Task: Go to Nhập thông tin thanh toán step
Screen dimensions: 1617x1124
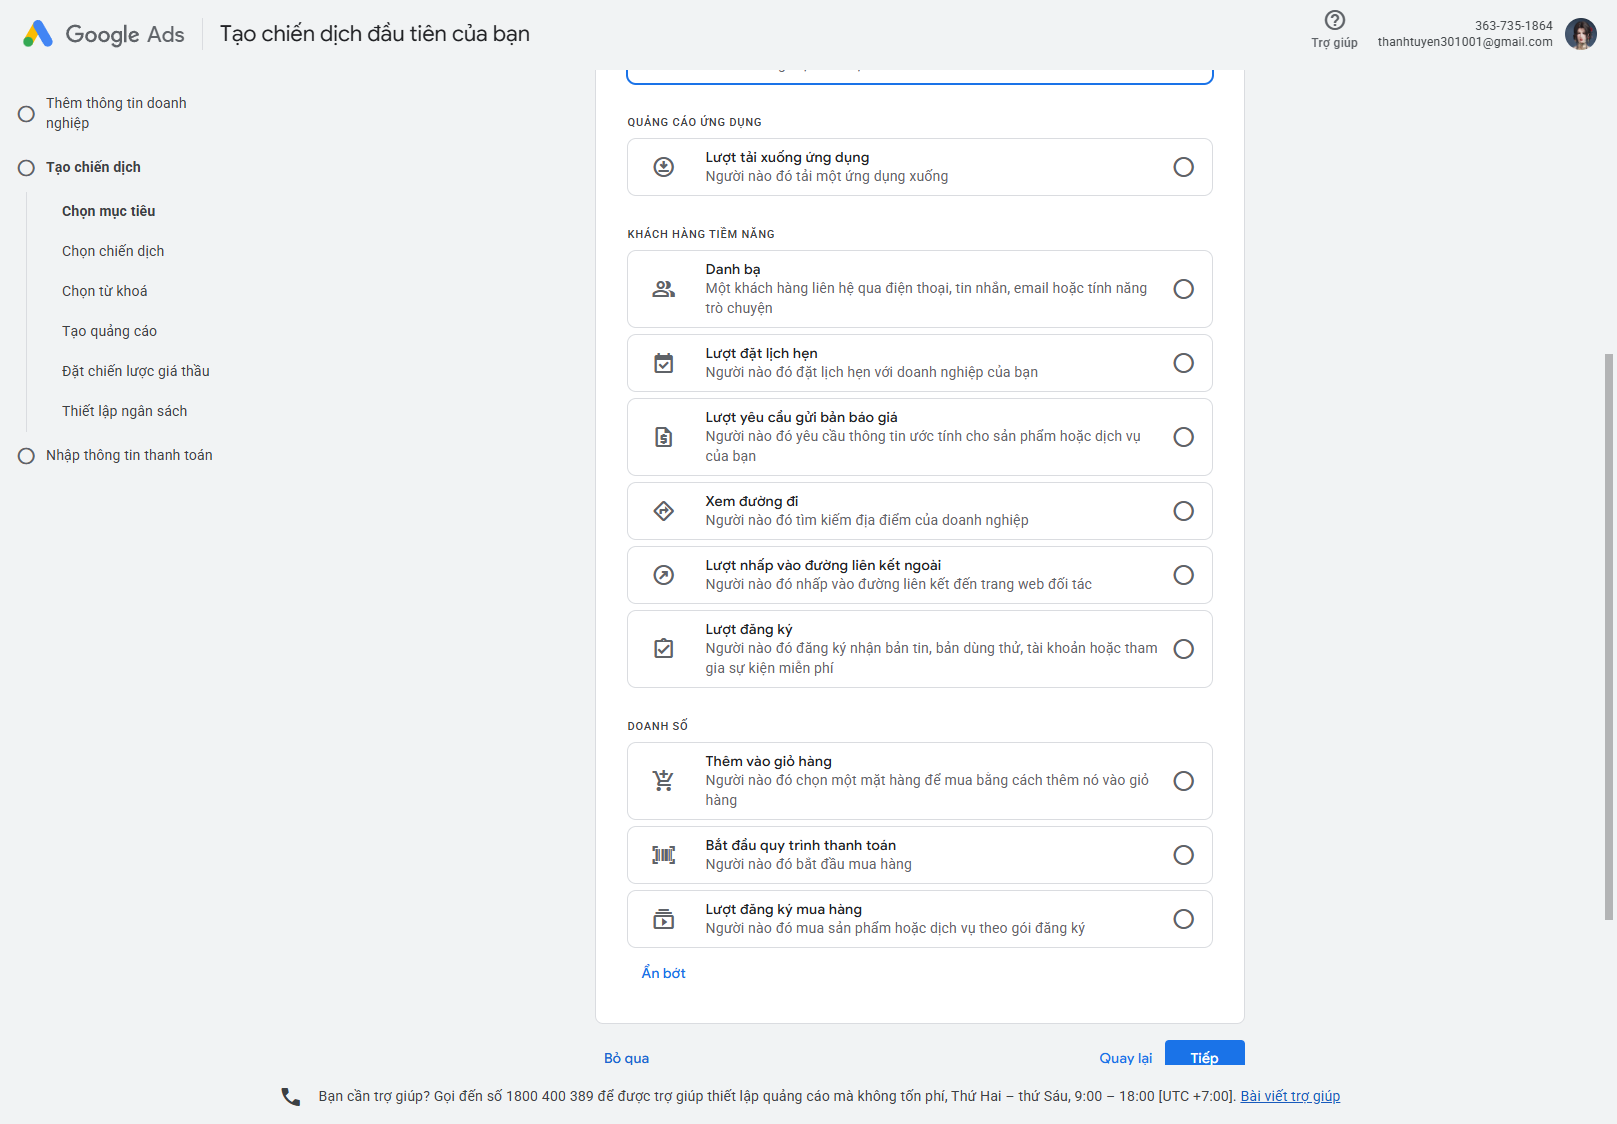Action: coord(129,455)
